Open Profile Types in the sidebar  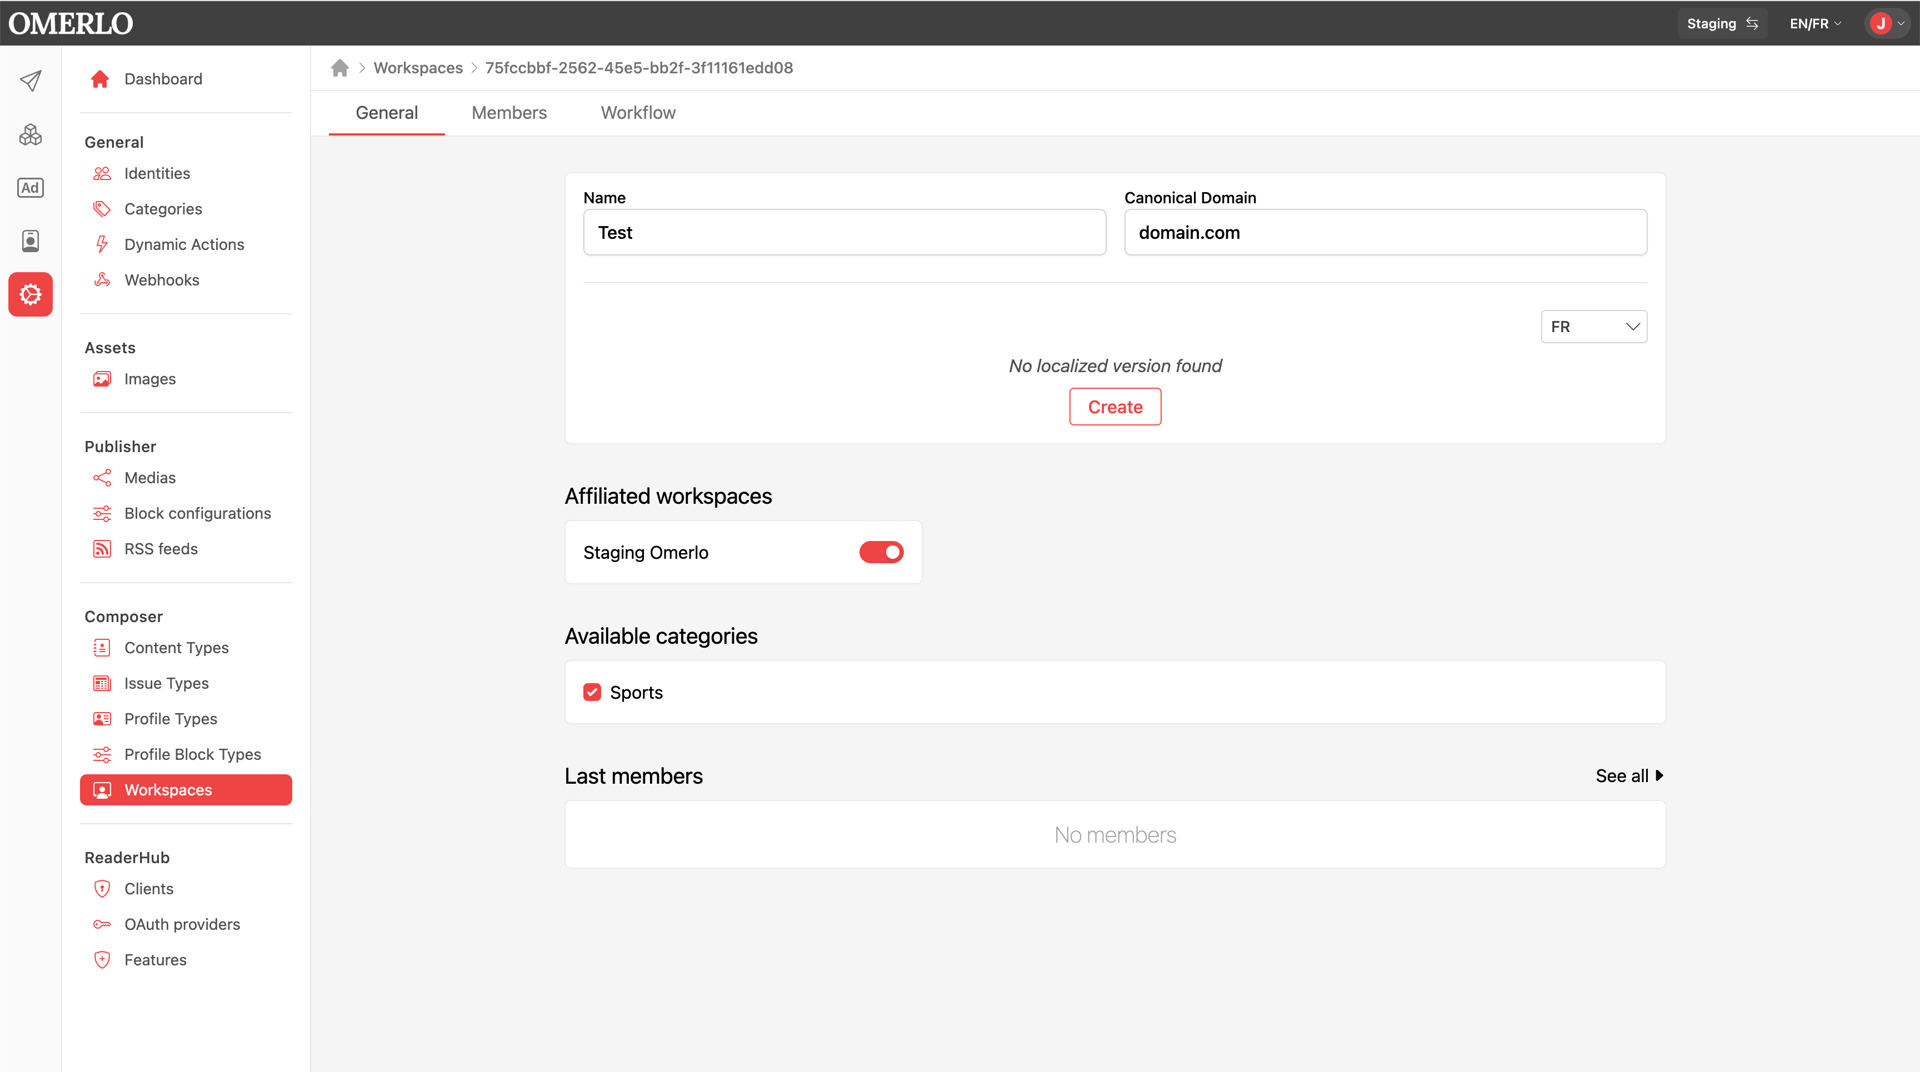point(186,719)
